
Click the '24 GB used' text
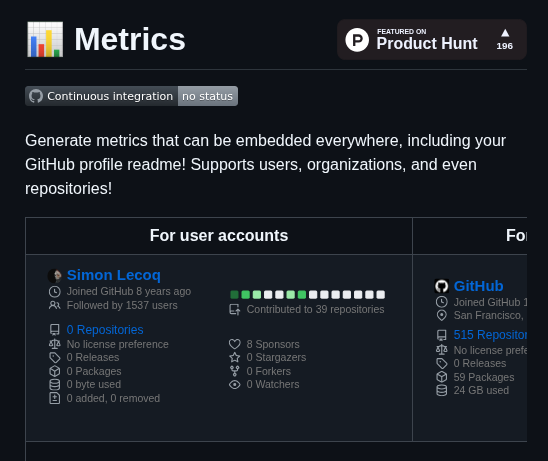tap(481, 390)
